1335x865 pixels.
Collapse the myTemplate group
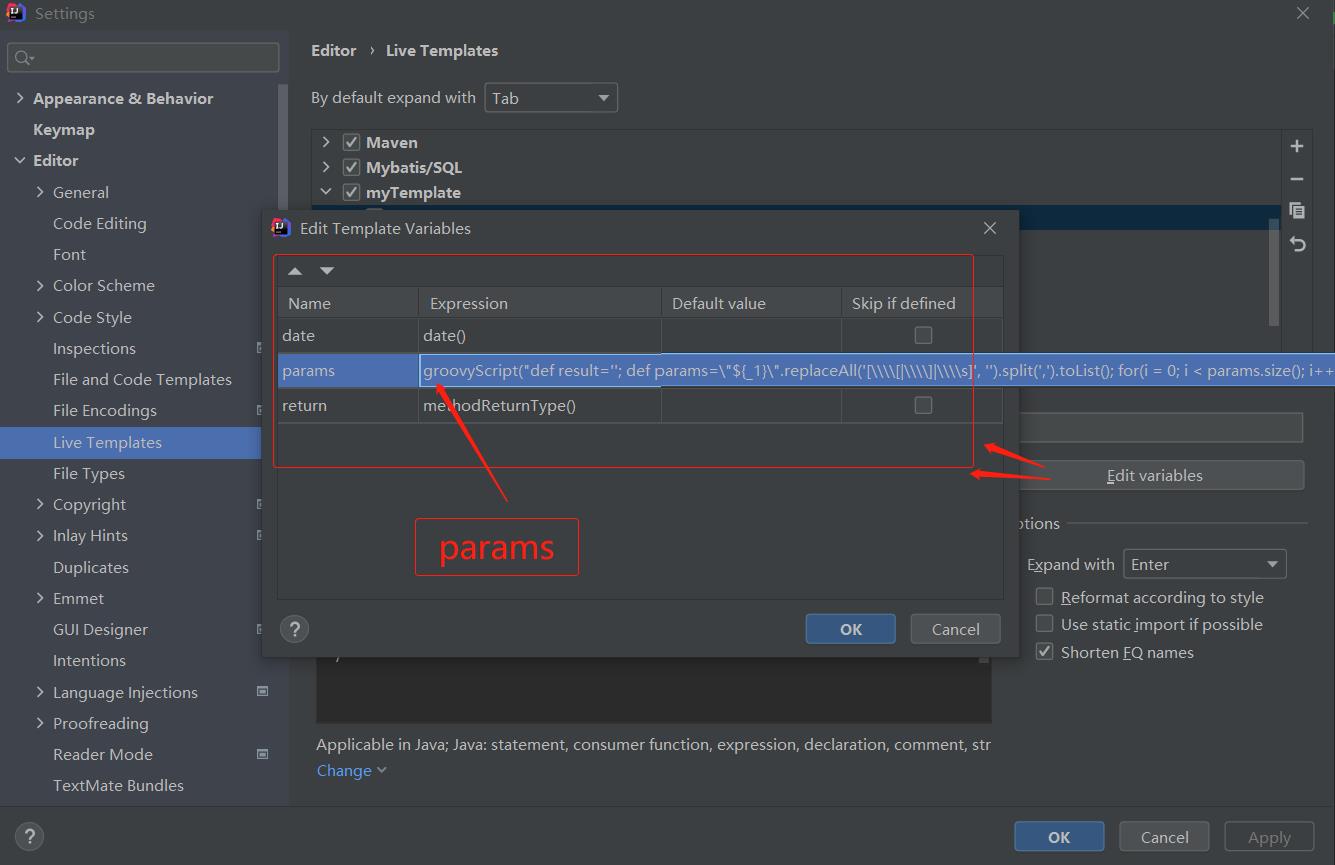[326, 192]
